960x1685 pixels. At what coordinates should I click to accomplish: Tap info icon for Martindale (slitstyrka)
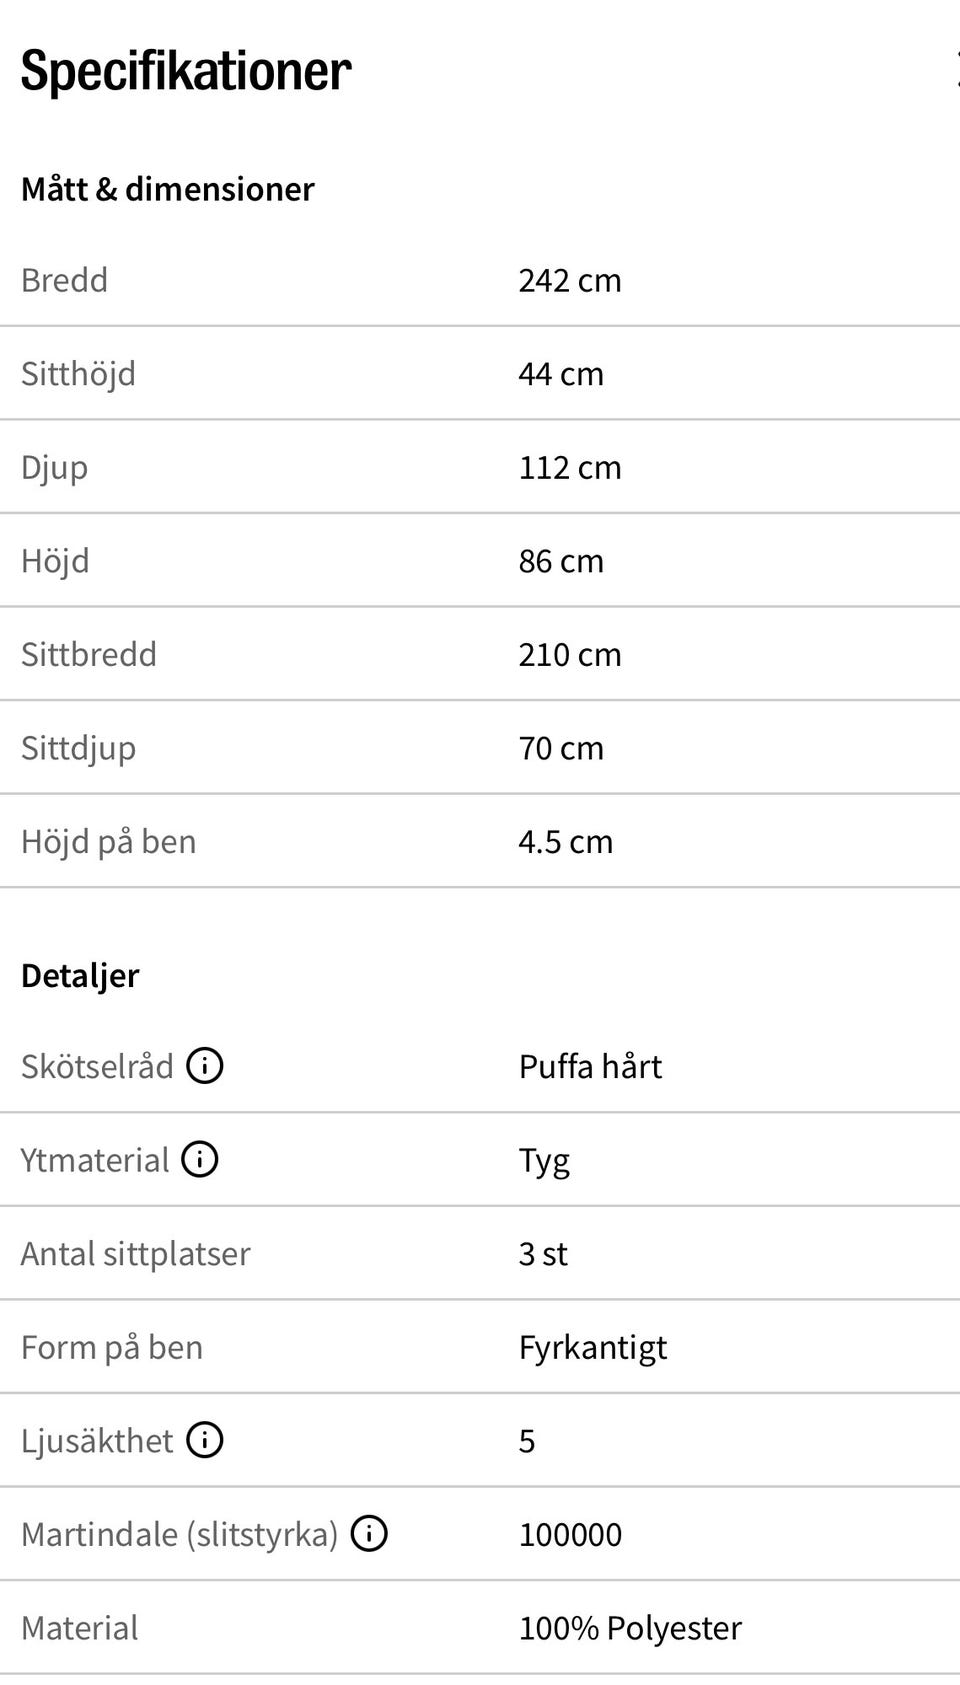point(369,1534)
